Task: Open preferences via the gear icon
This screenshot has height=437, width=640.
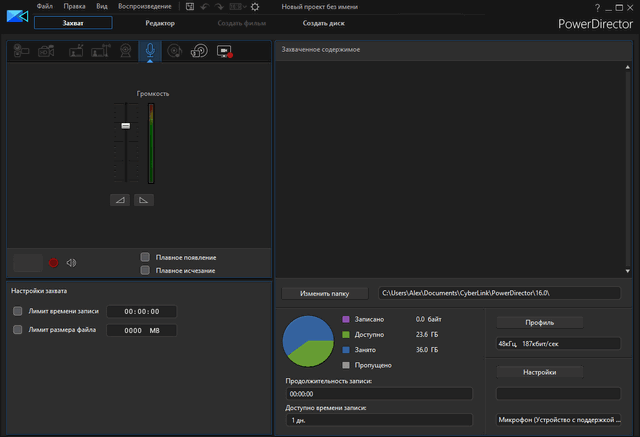Action: click(254, 7)
